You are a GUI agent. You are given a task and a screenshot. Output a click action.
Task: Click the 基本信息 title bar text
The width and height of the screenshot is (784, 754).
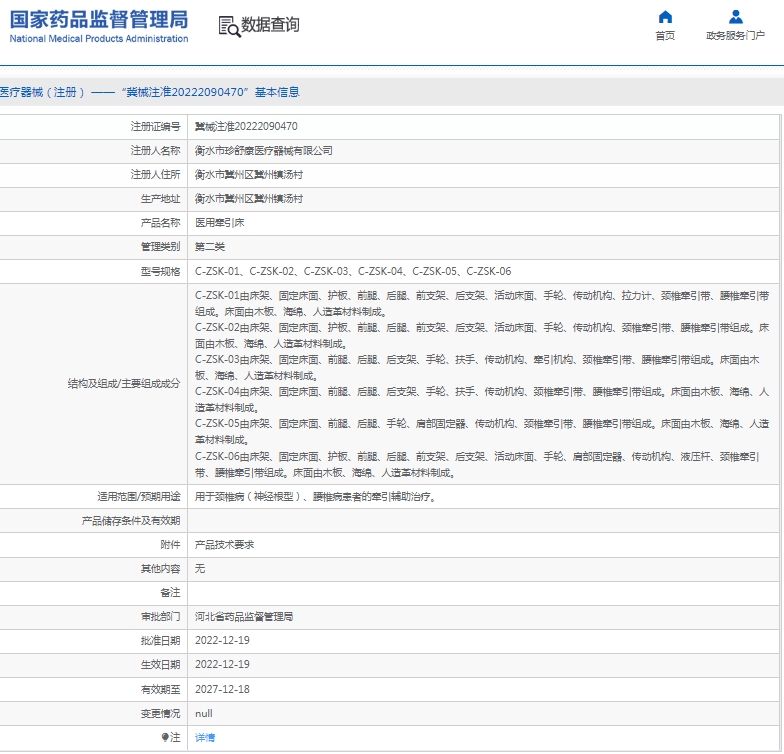click(x=277, y=92)
